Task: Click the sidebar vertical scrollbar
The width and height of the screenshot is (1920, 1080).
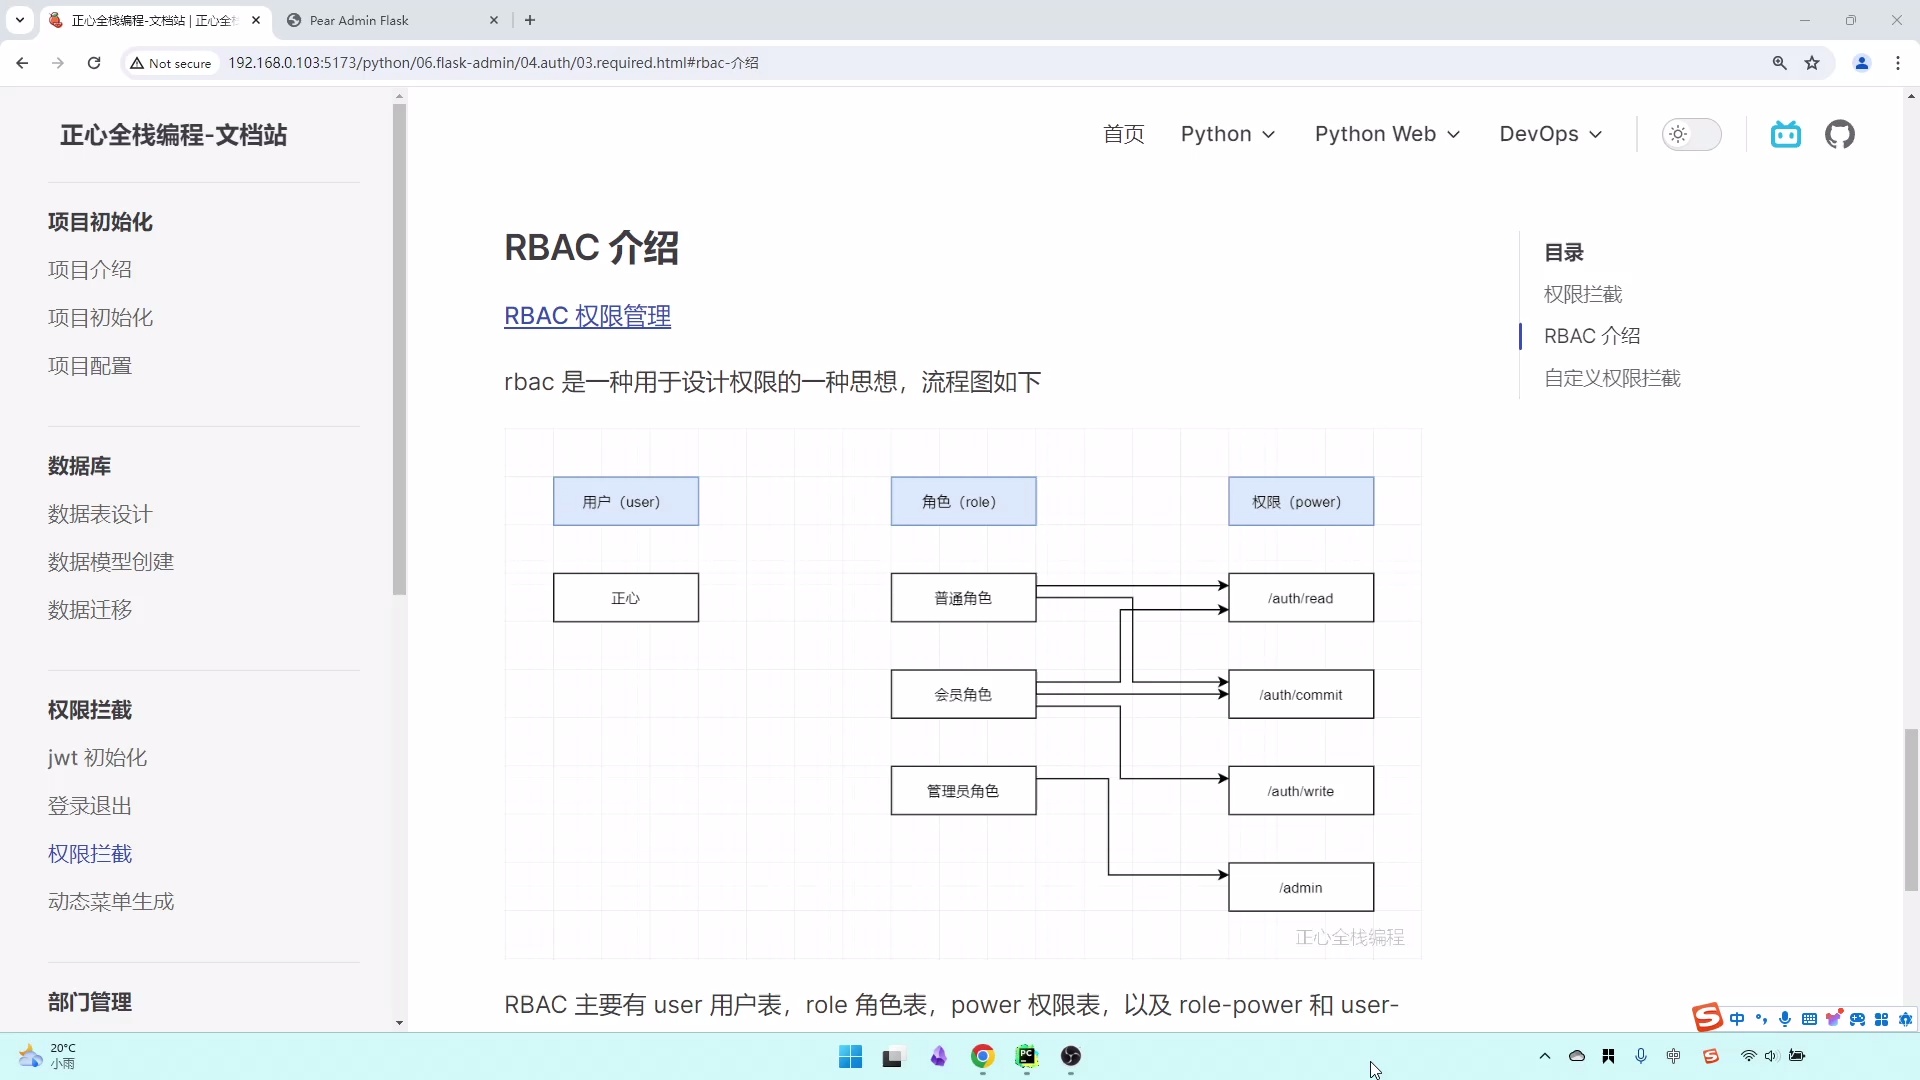Action: pos(400,350)
